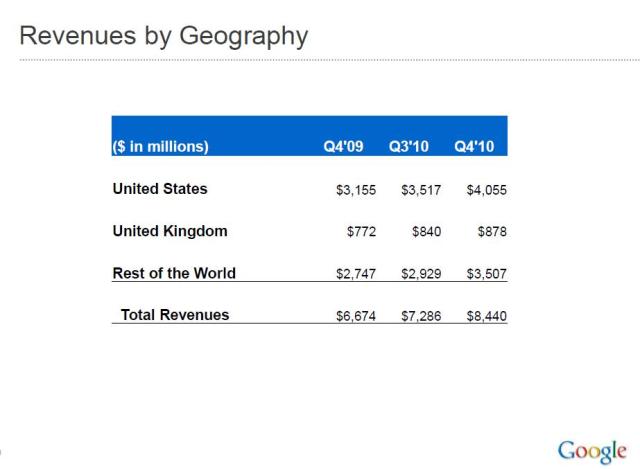This screenshot has height=469, width=640.
Task: Click the United States row label
Action: pyautogui.click(x=160, y=189)
